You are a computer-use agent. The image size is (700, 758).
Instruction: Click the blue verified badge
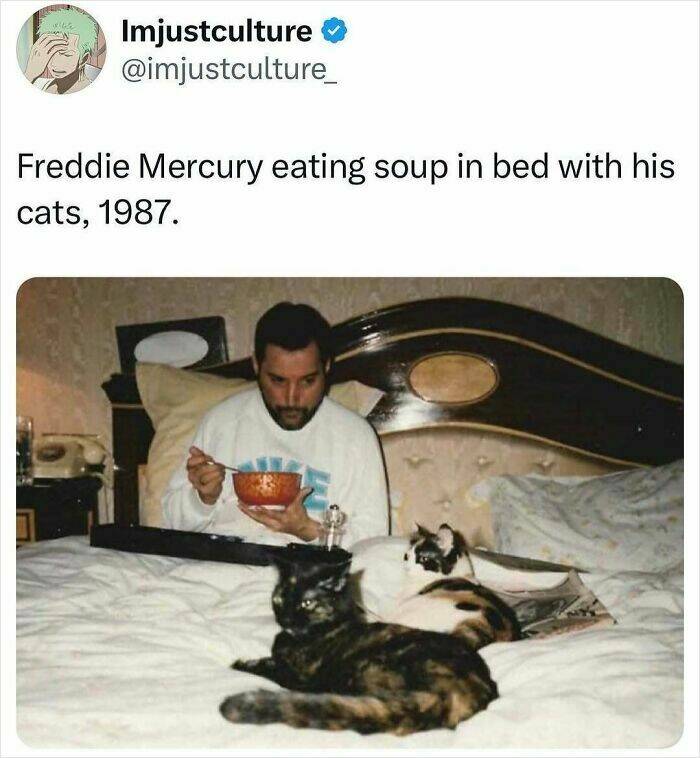(336, 32)
